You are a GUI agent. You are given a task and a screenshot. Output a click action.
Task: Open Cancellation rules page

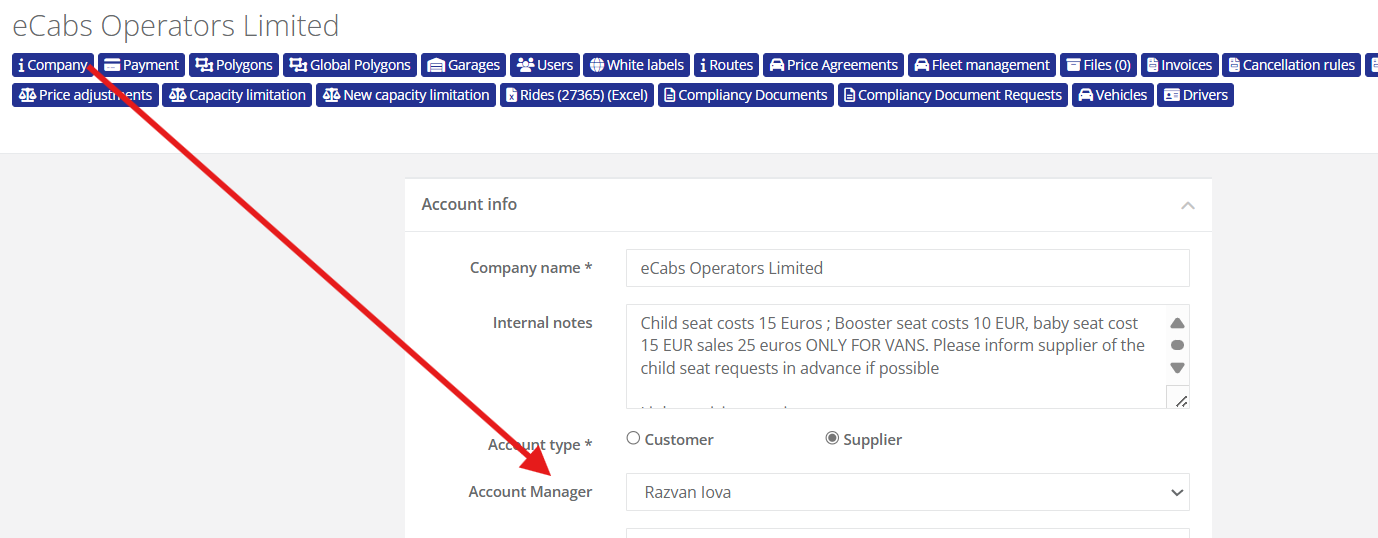1291,65
